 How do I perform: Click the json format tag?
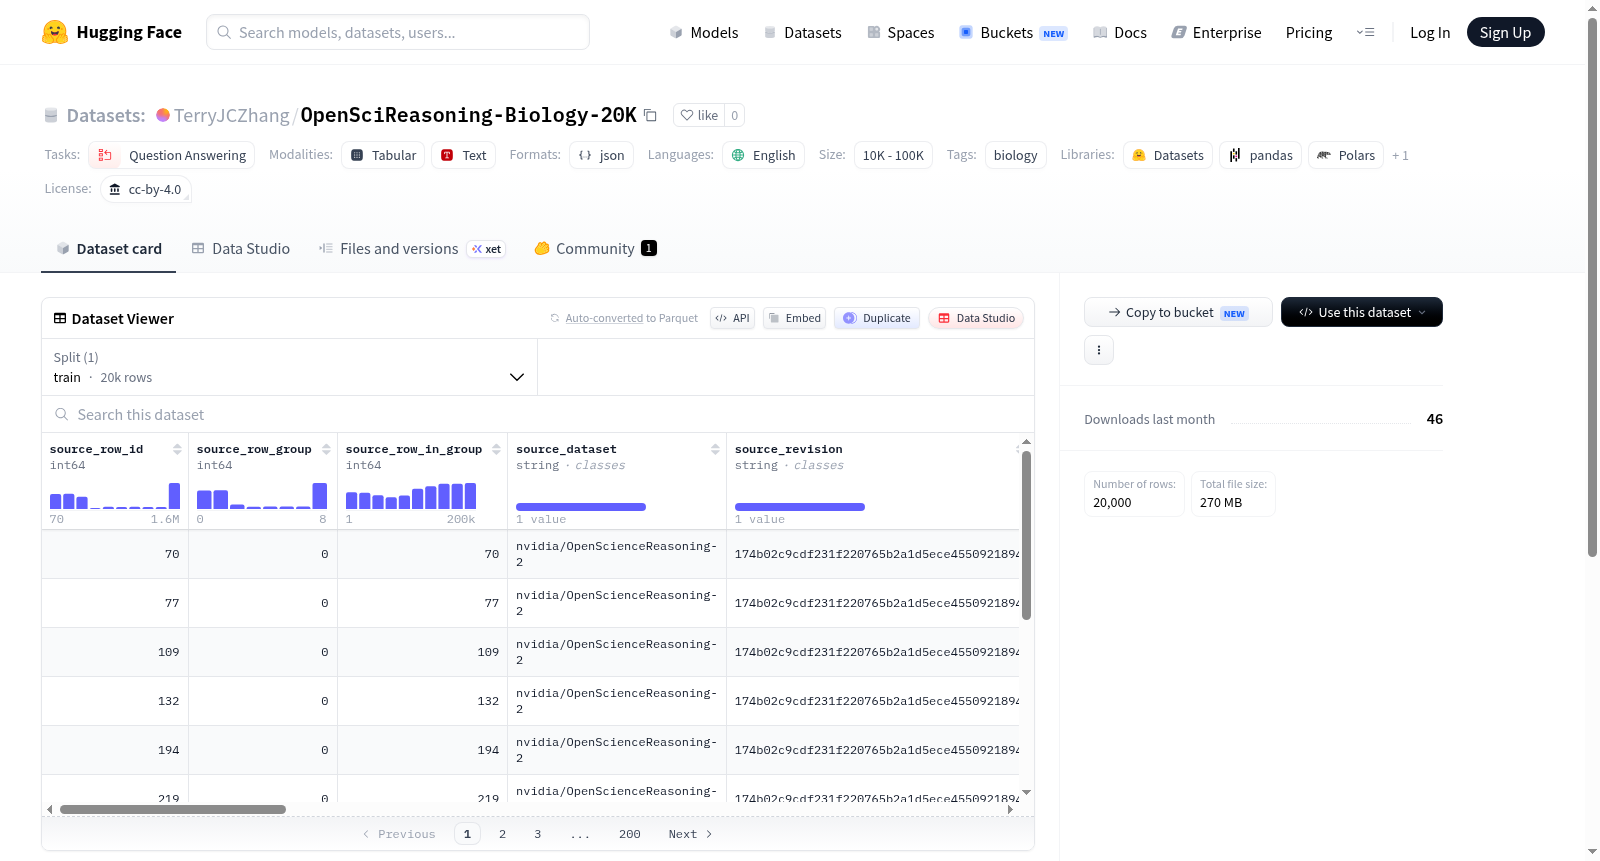(x=602, y=155)
